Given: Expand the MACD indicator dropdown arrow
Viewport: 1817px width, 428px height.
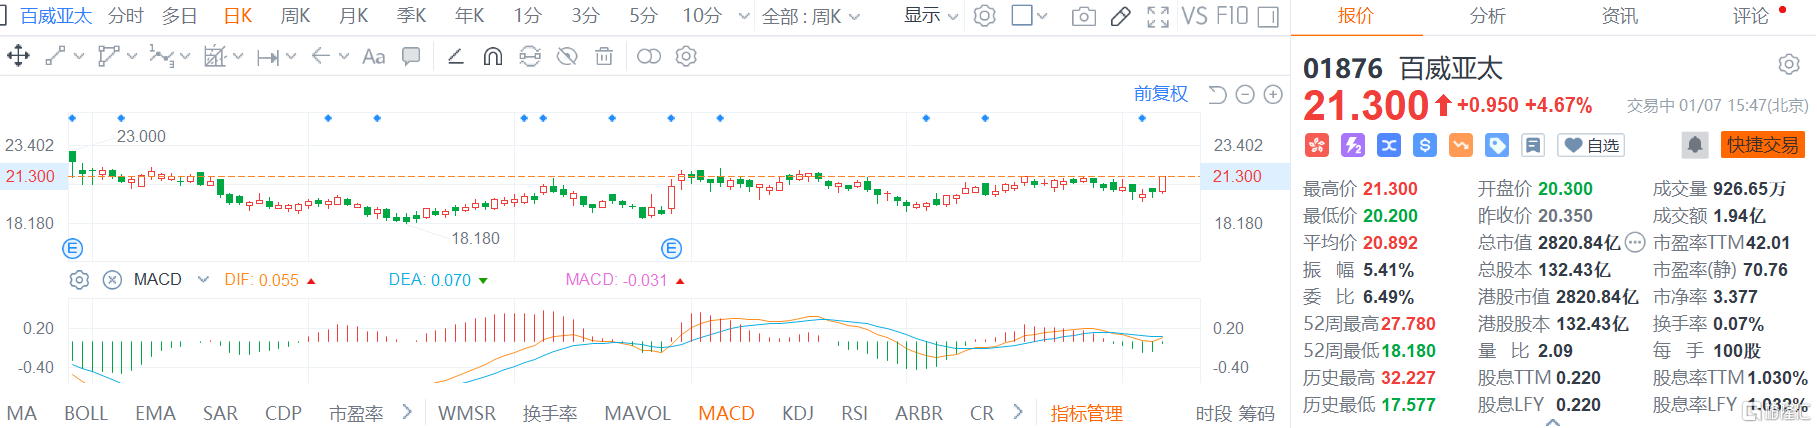Looking at the screenshot, I should 203,280.
